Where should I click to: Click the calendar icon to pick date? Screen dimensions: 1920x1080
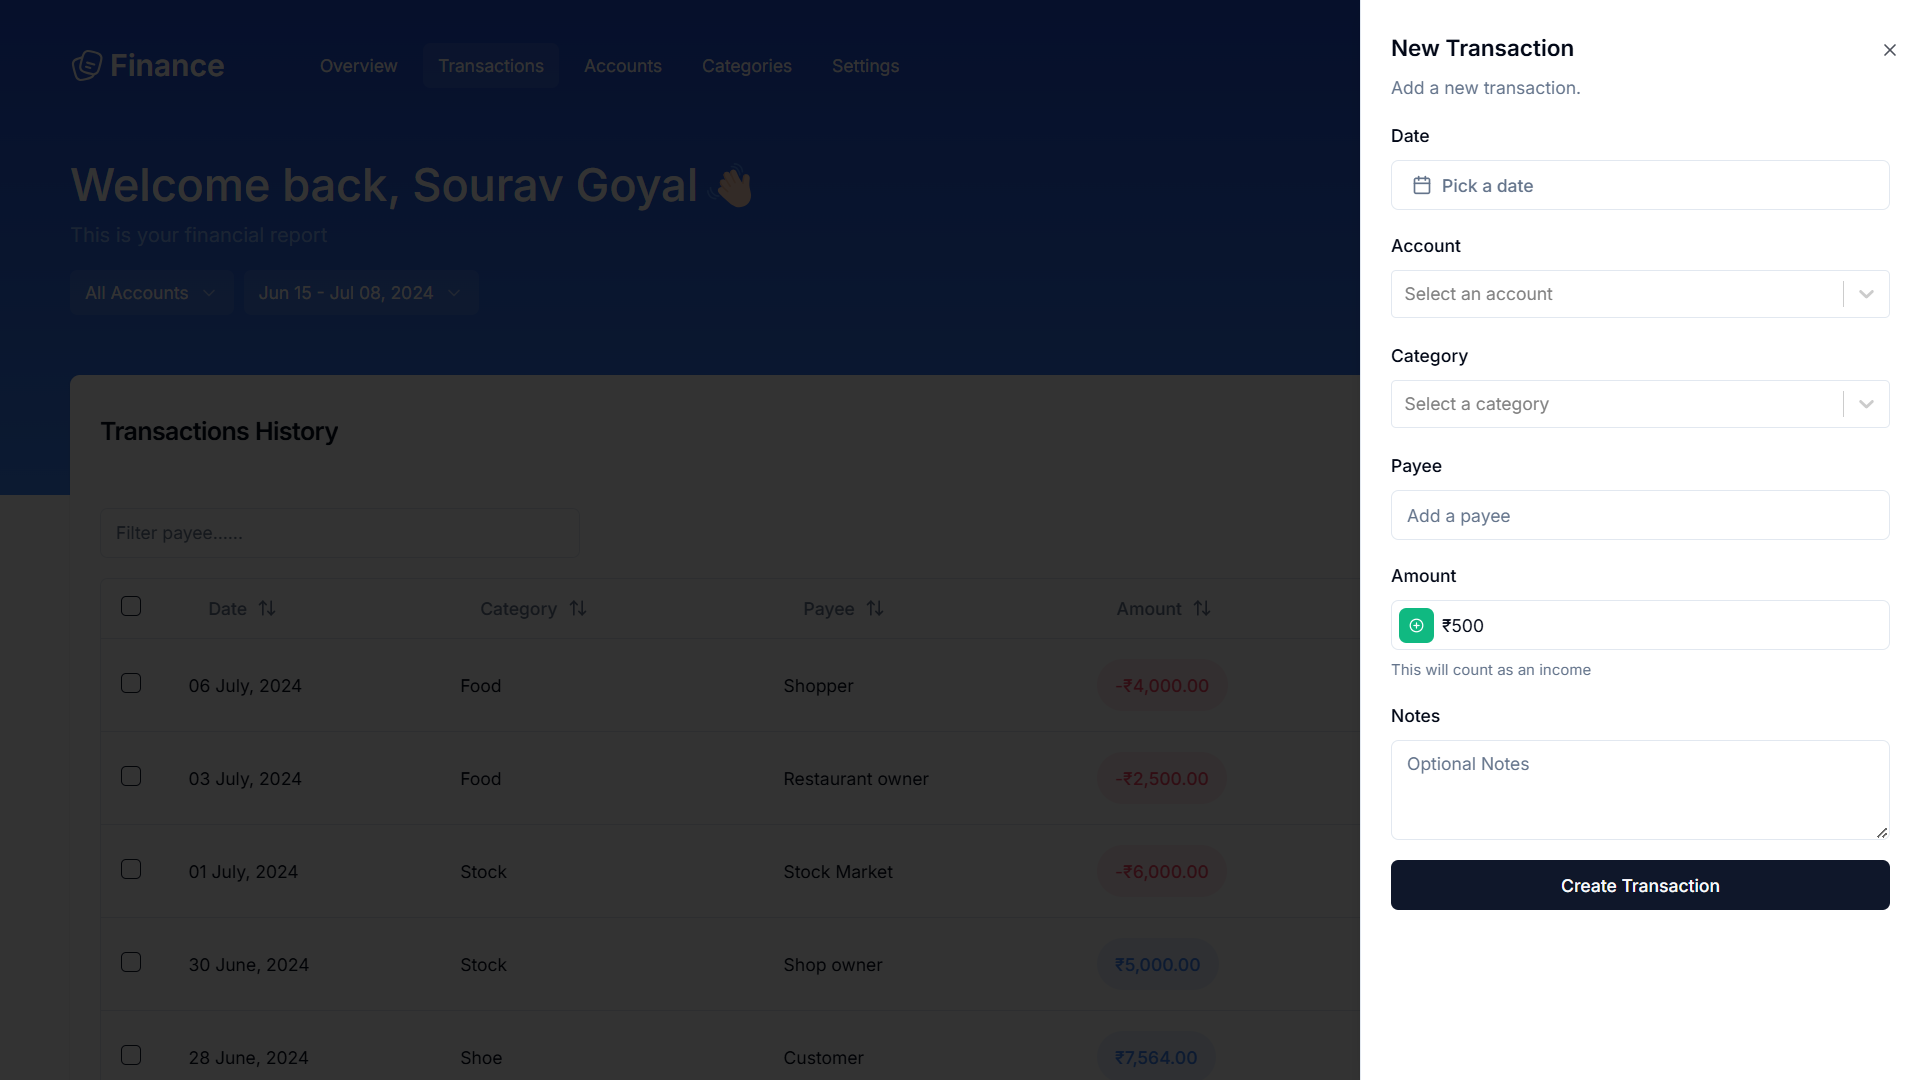coord(1423,185)
